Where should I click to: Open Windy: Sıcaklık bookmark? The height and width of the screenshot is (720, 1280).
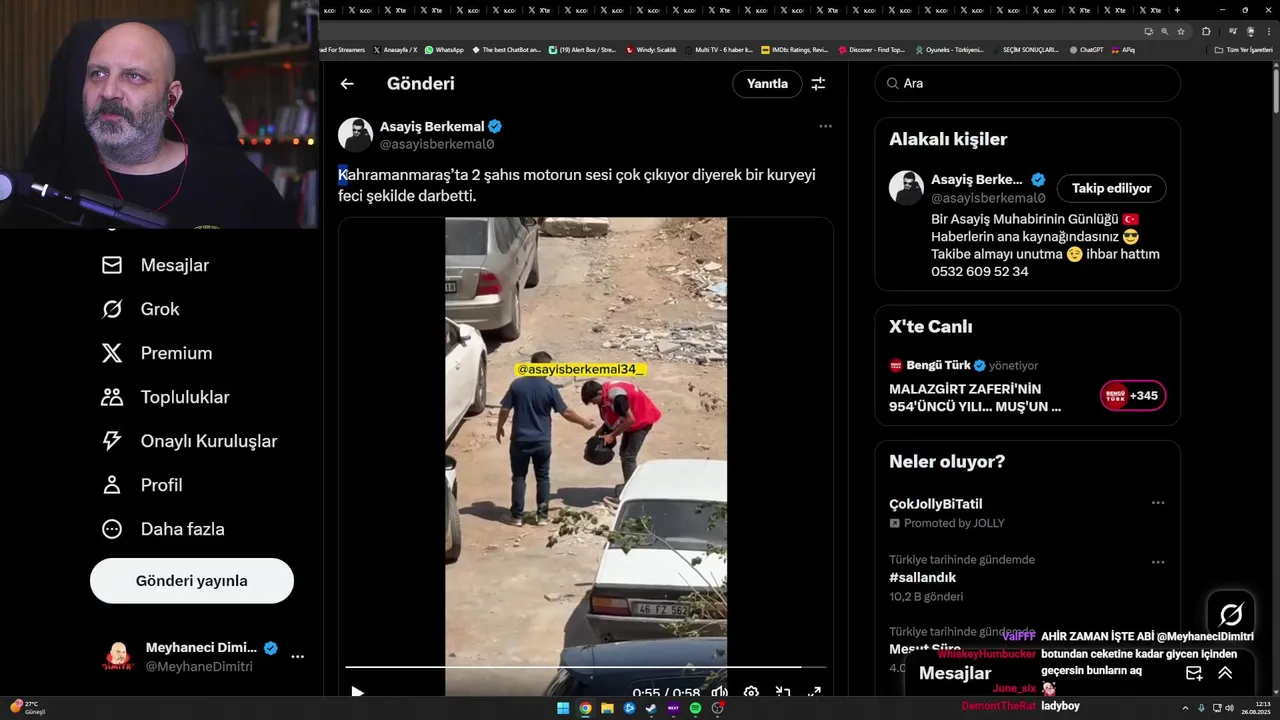651,50
